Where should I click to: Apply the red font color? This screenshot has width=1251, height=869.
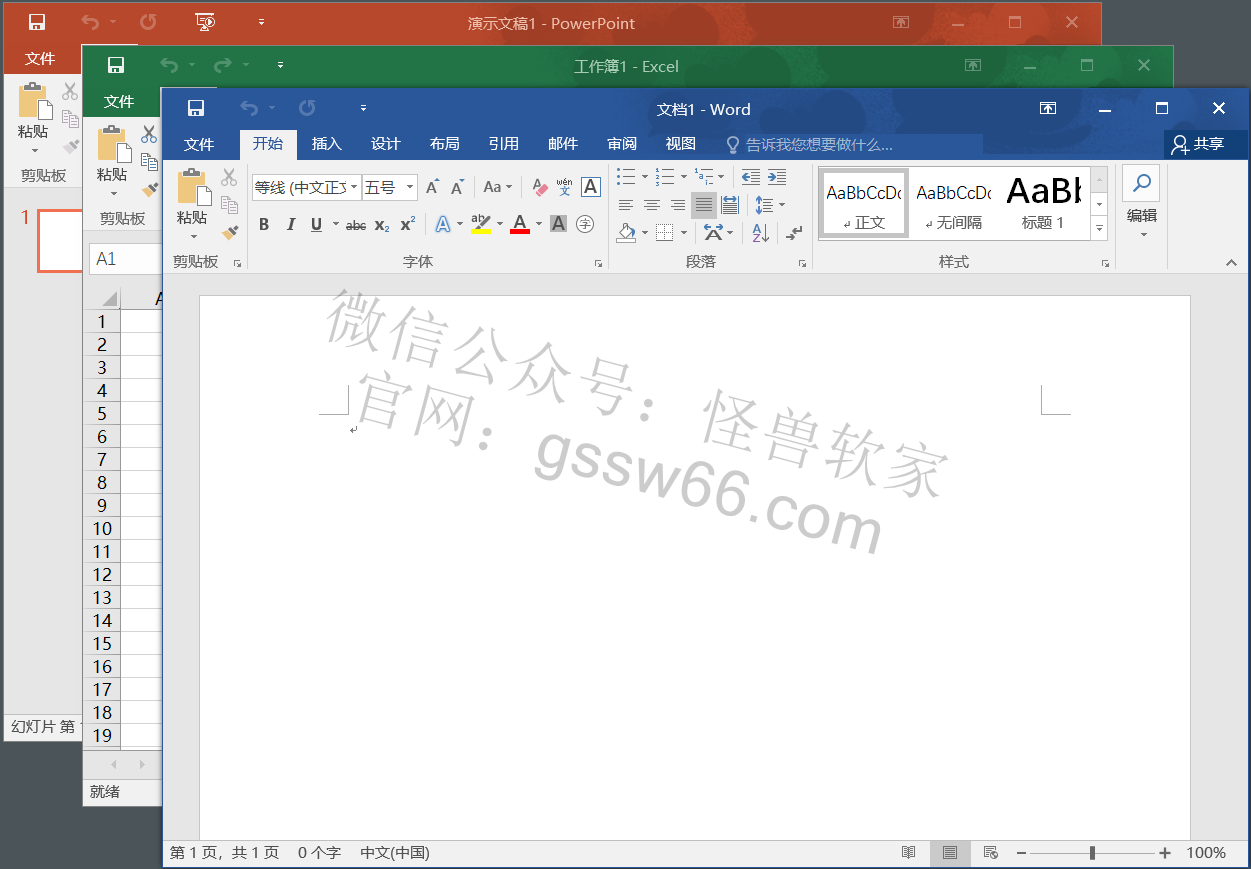point(520,224)
